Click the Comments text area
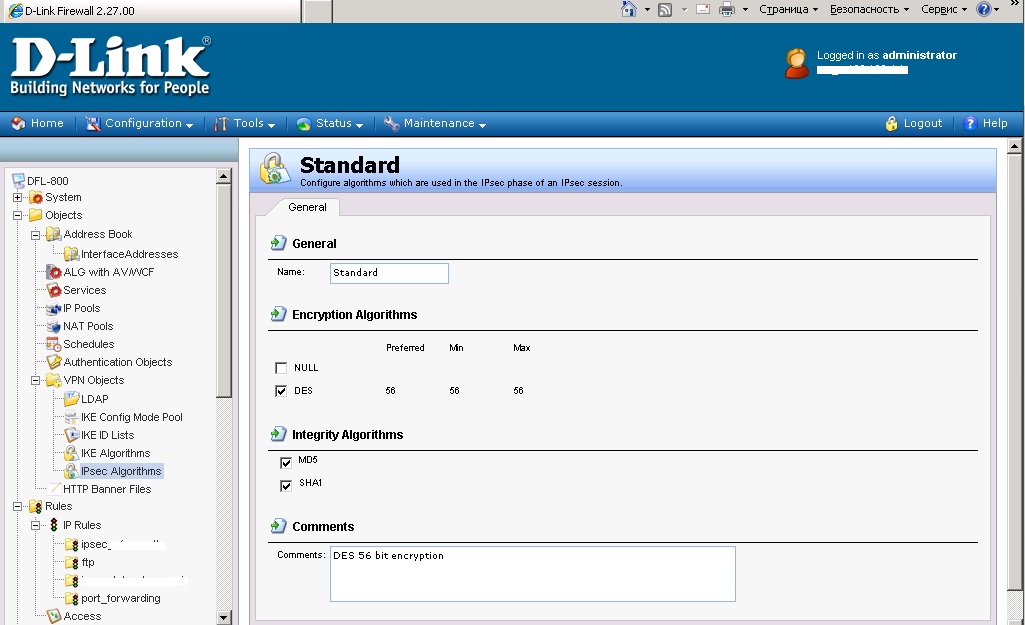This screenshot has height=625, width=1025. click(x=533, y=573)
